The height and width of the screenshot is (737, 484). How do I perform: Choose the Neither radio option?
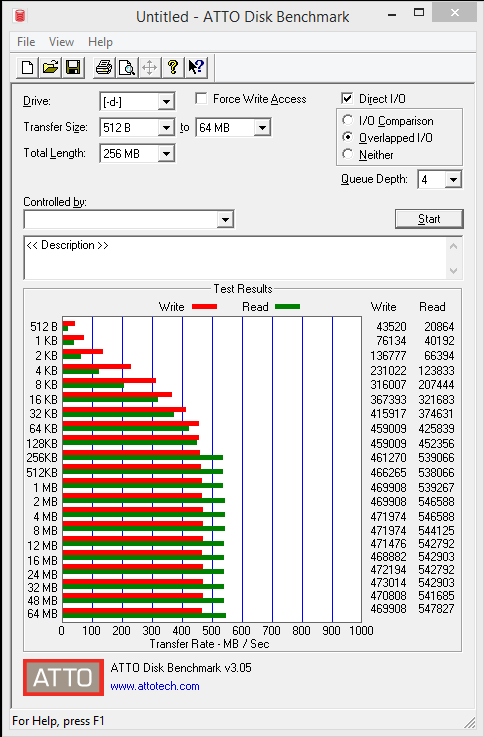pyautogui.click(x=348, y=154)
